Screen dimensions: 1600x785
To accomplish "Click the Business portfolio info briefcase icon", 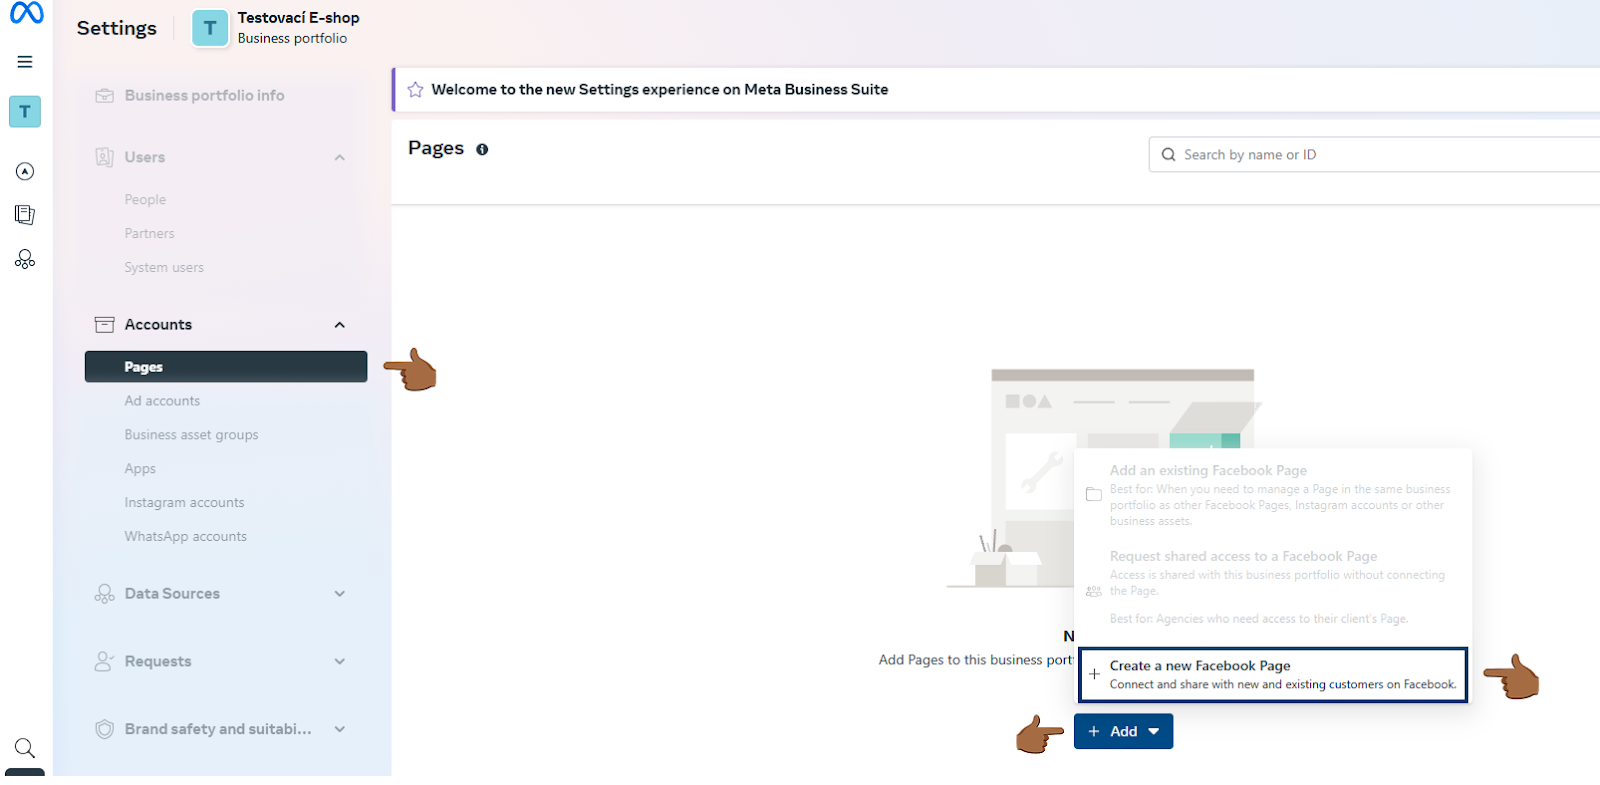I will click(x=104, y=96).
